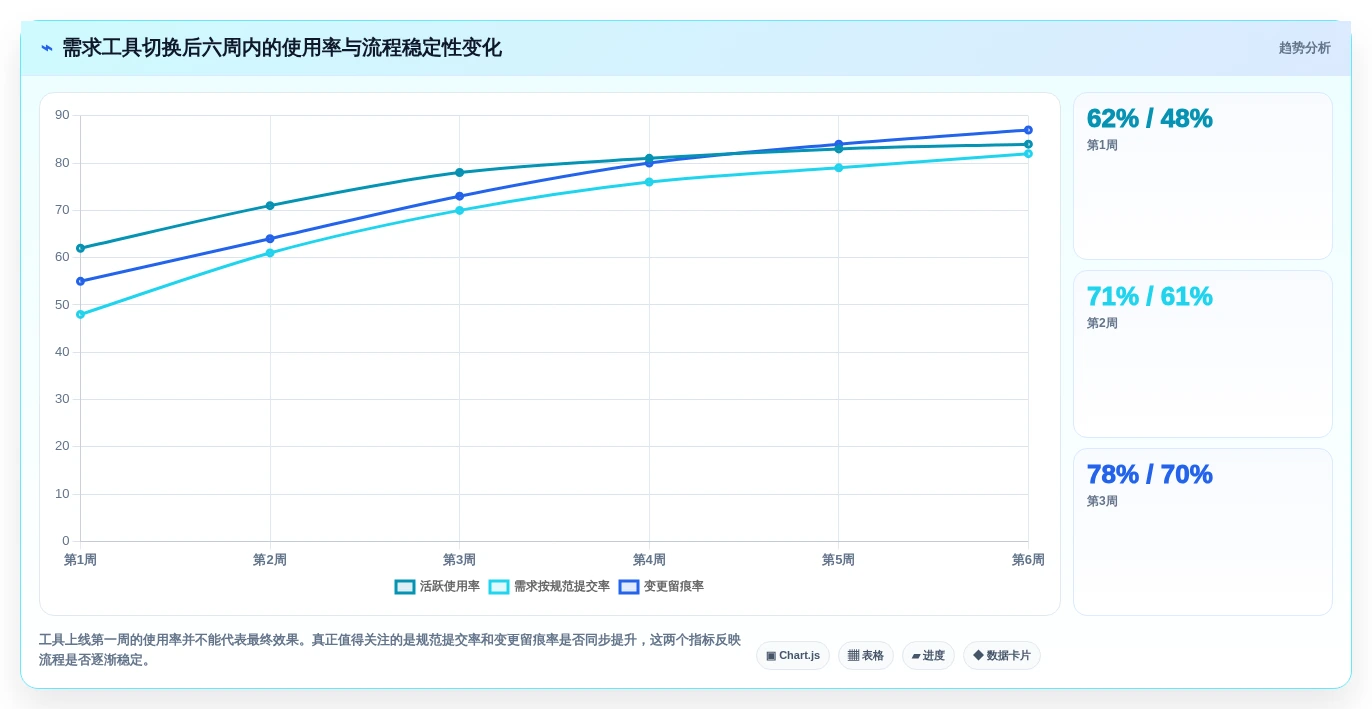Click the 90 y-axis value
Screen dimensions: 1372x709
pyautogui.click(x=62, y=115)
